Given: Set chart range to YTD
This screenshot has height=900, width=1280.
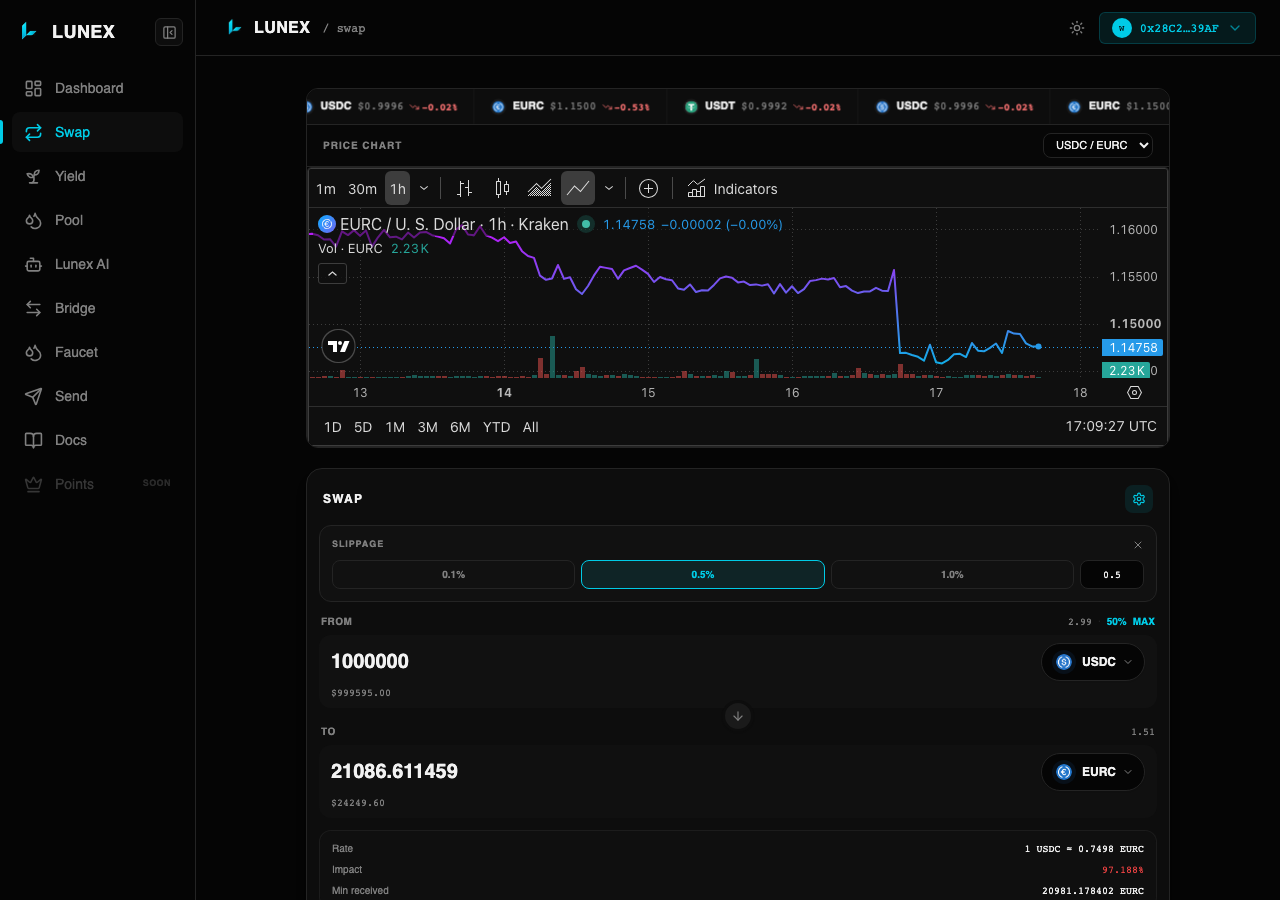Looking at the screenshot, I should [497, 427].
